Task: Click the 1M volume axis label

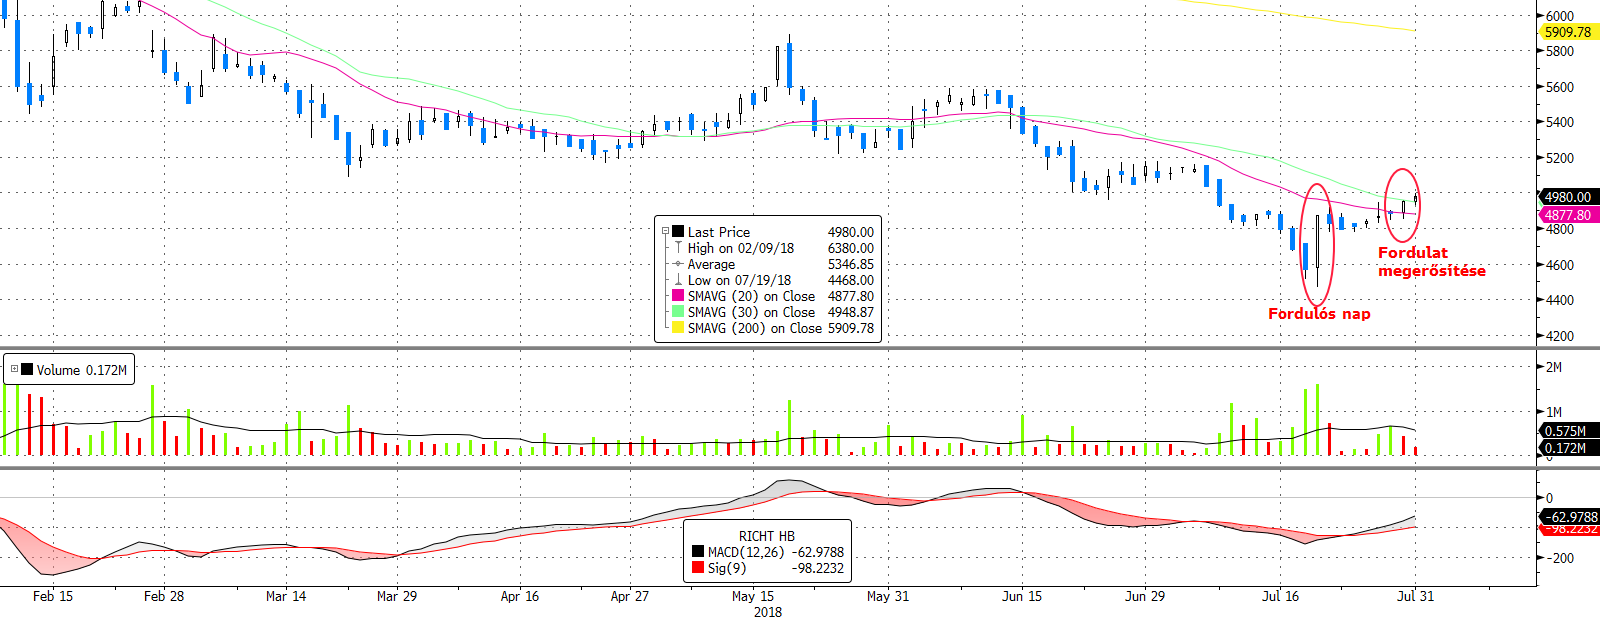Action: 1554,412
